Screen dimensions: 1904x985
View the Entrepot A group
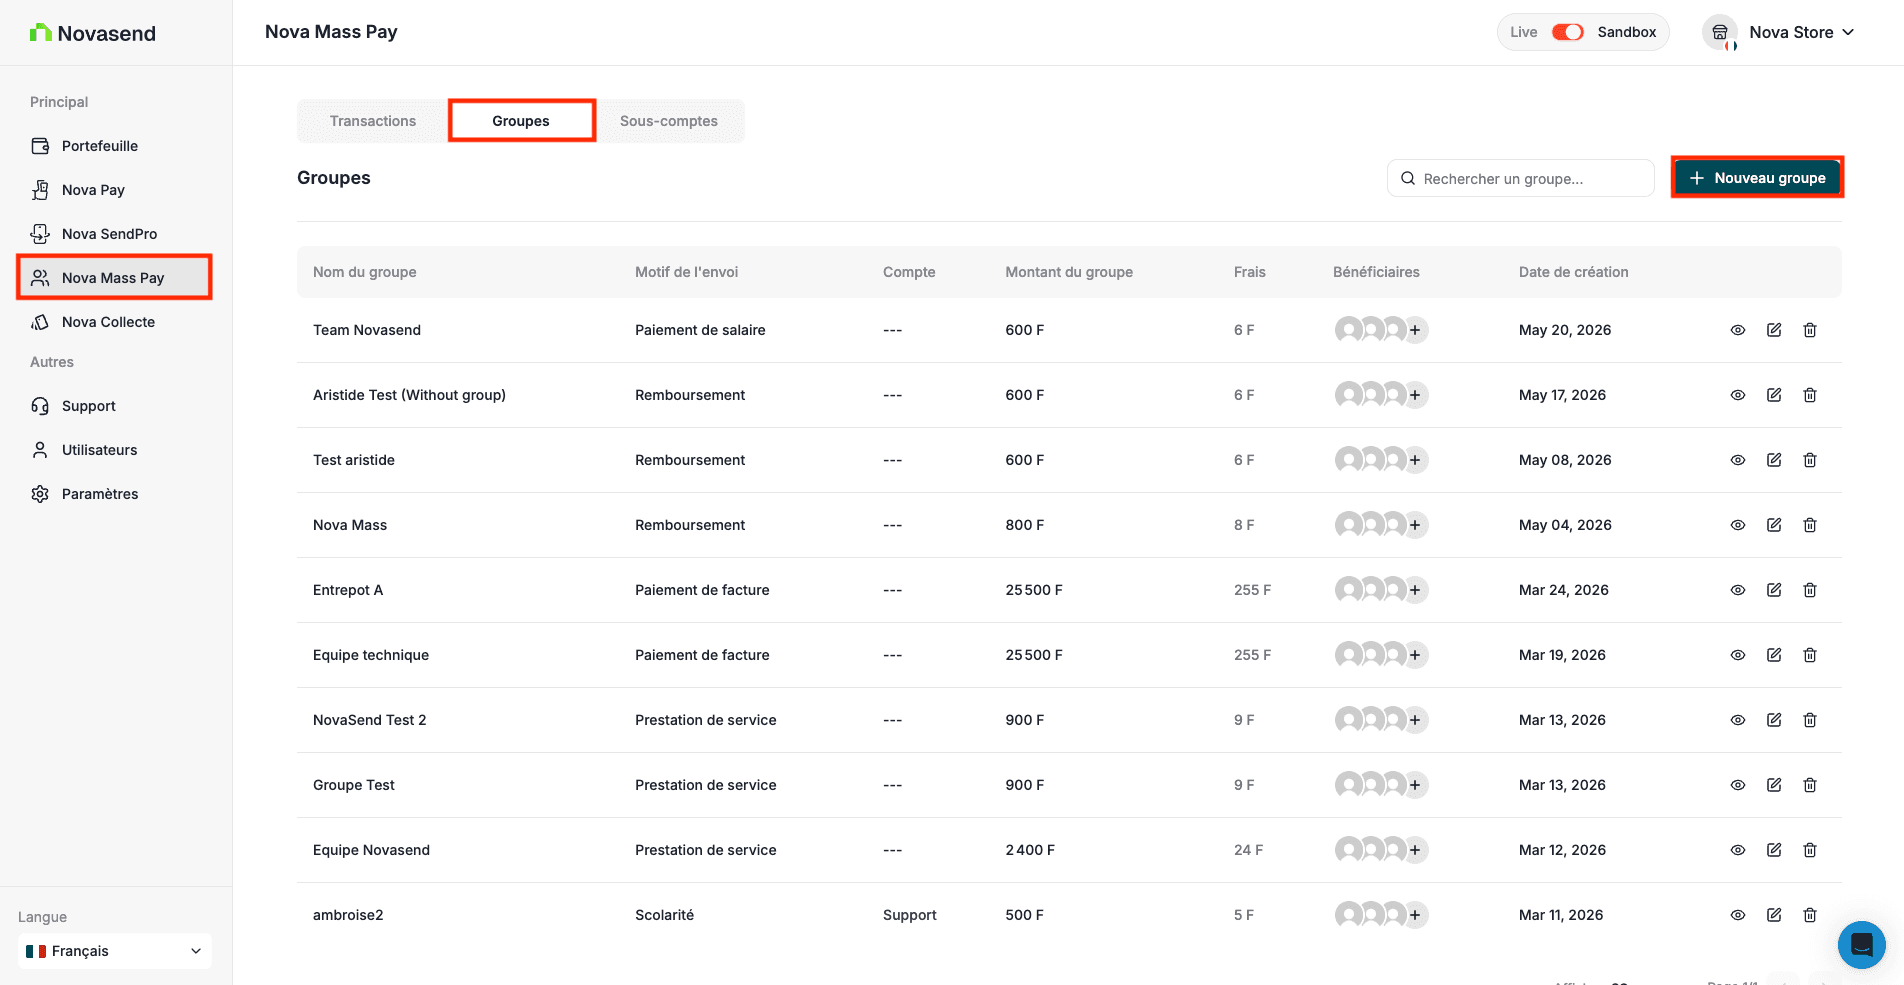point(1738,590)
